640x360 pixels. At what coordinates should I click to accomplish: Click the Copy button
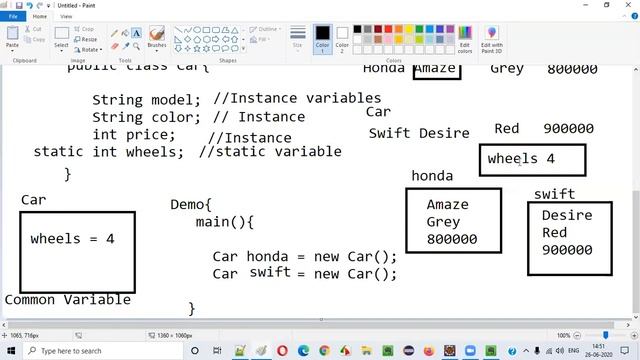pos(35,40)
